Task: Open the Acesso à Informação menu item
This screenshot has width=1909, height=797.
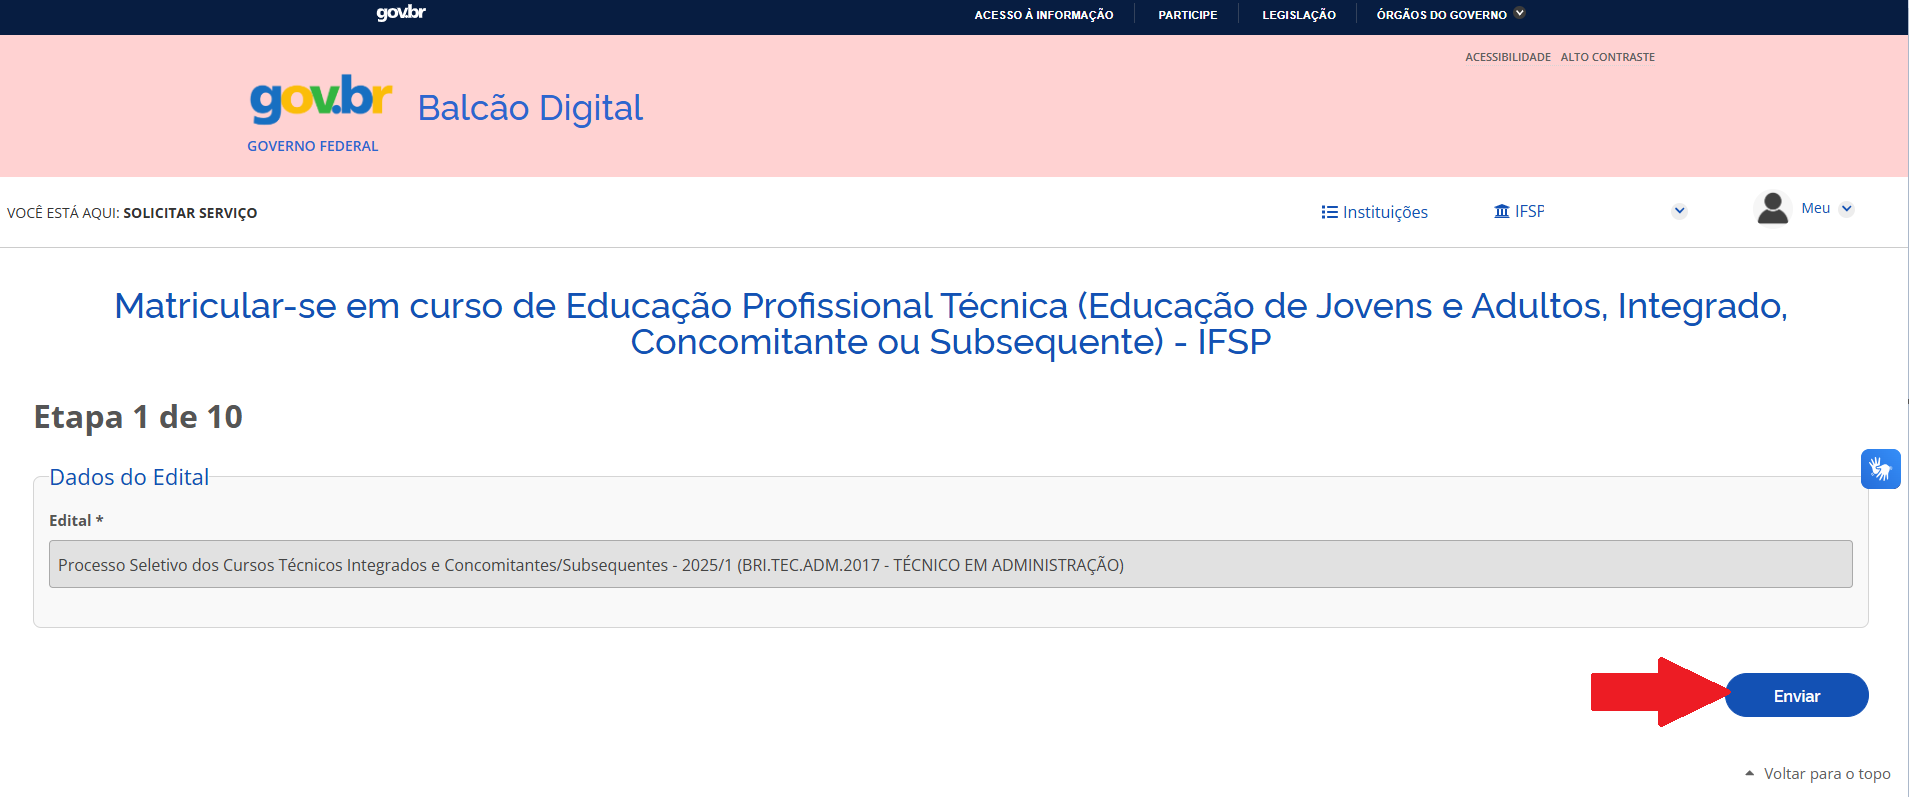Action: [x=1043, y=15]
